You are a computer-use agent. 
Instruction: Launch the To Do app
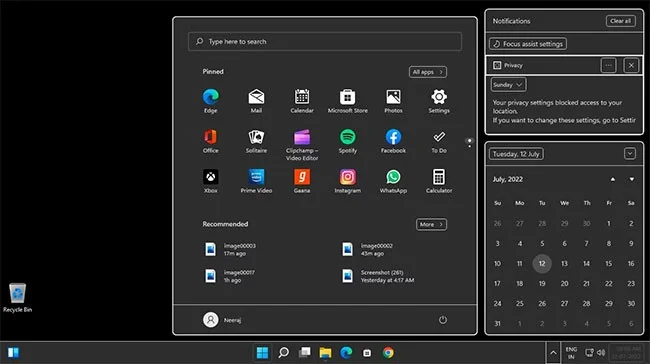[439, 141]
